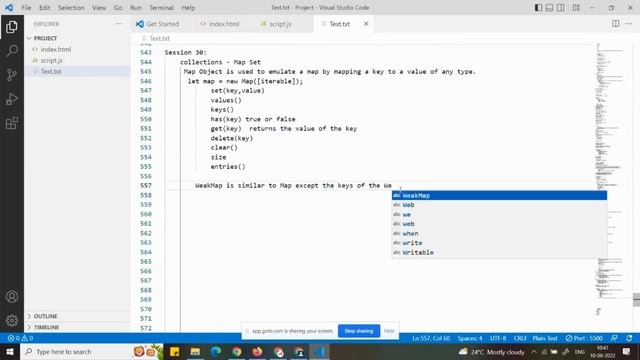Open the Selection menu

tap(71, 8)
